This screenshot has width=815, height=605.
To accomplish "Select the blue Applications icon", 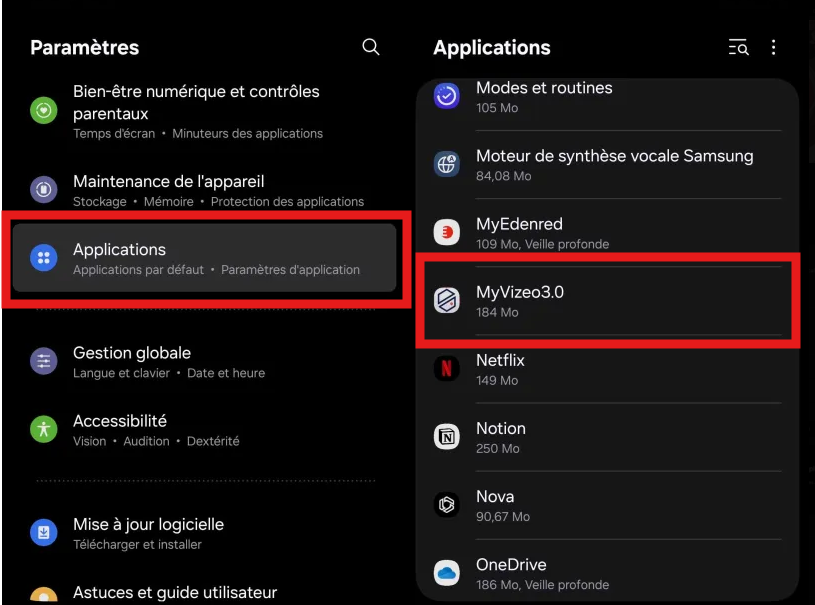I will 44,258.
